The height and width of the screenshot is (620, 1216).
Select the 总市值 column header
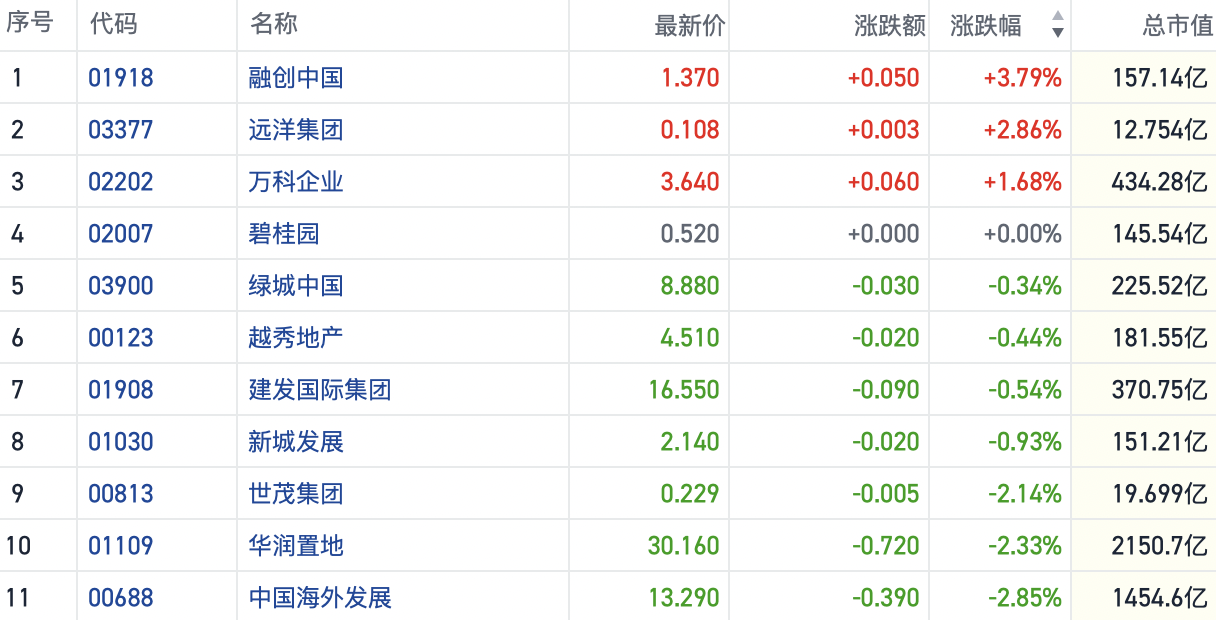[x=1177, y=25]
